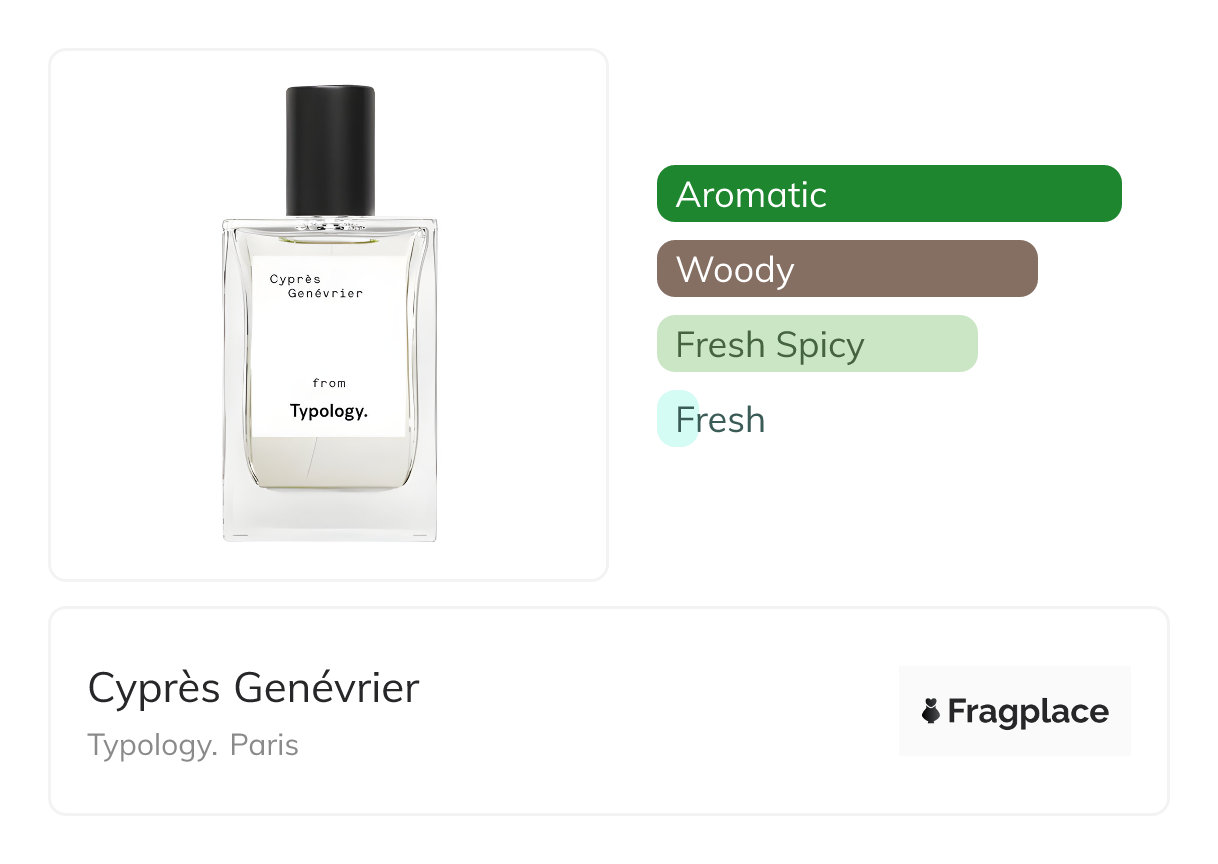This screenshot has height=864, width=1218.
Task: Click the Cyprès Genévrier text on the bottle label
Action: (316, 286)
